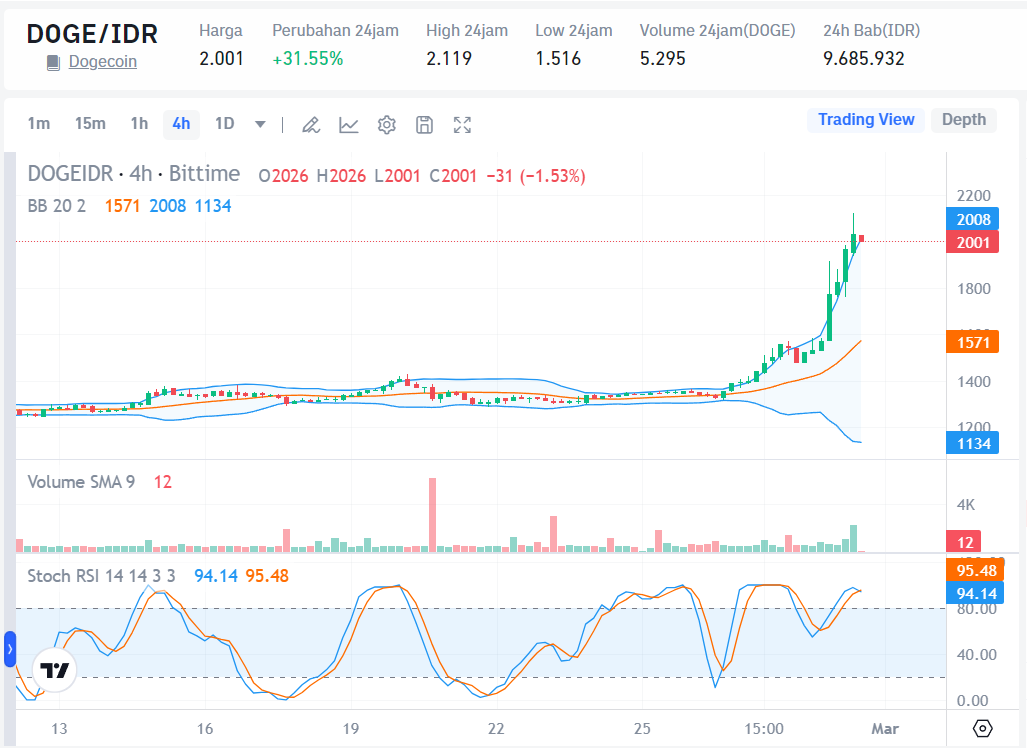Click the 95.48 Stoch RSI tag
This screenshot has height=748, width=1027.
point(975,570)
